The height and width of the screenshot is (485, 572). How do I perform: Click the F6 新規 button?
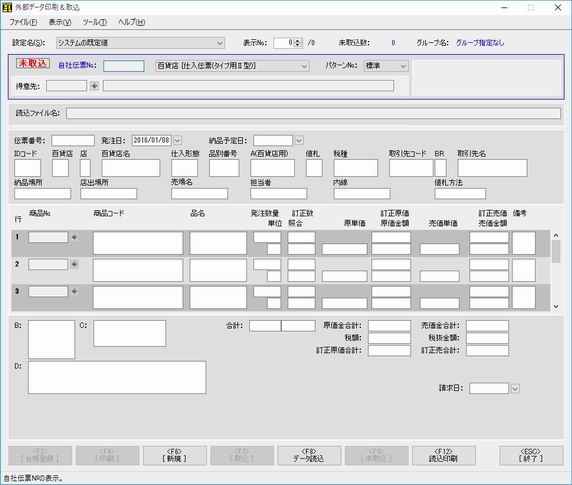point(174,455)
